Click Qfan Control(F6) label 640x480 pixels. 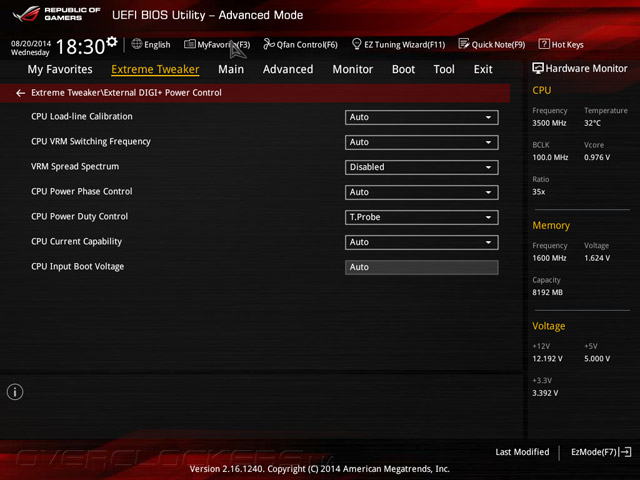(x=307, y=44)
